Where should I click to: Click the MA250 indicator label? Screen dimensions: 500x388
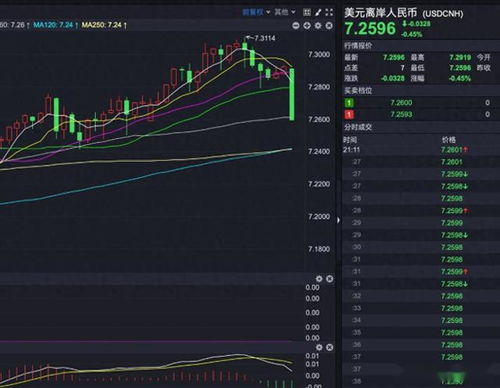point(104,25)
